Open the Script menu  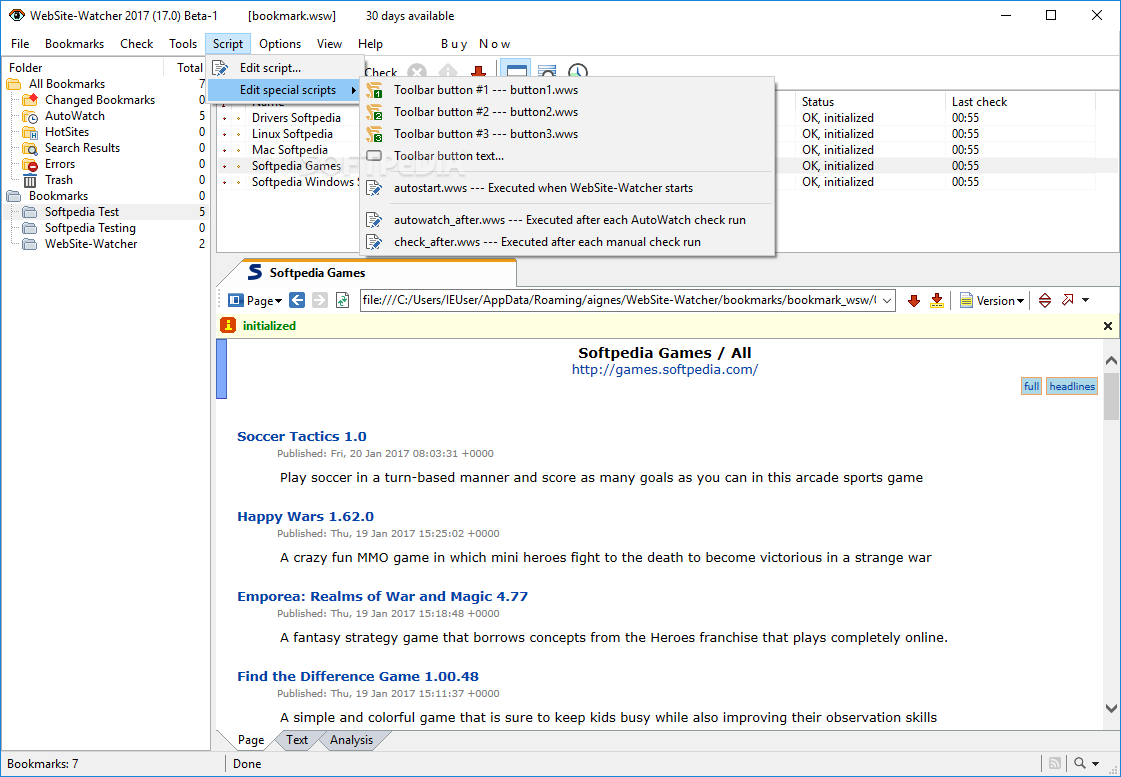pos(227,44)
